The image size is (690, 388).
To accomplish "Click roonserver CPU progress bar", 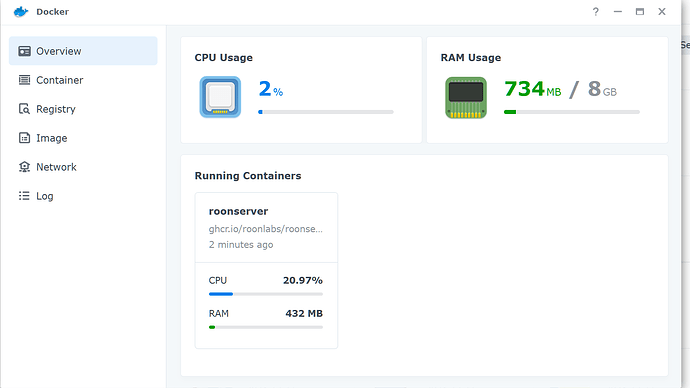I will (x=266, y=294).
